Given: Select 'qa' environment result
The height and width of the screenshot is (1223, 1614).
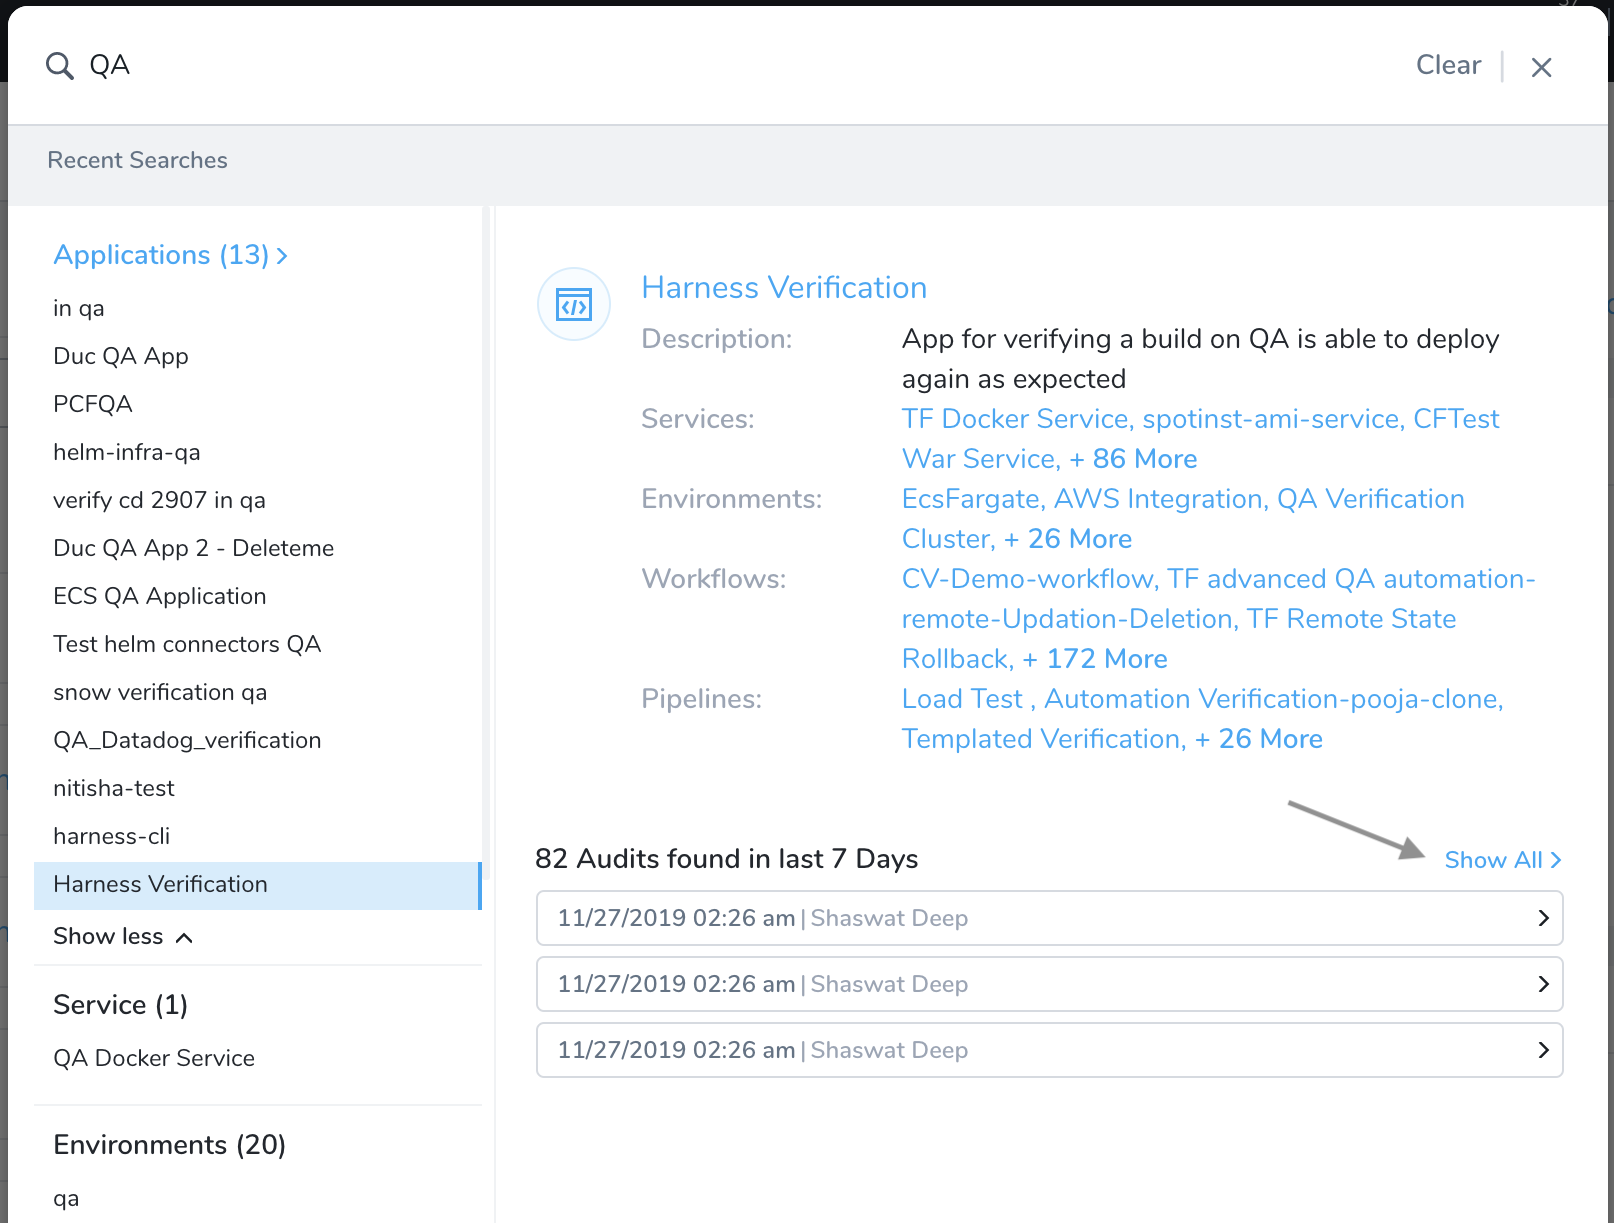Looking at the screenshot, I should [66, 1199].
